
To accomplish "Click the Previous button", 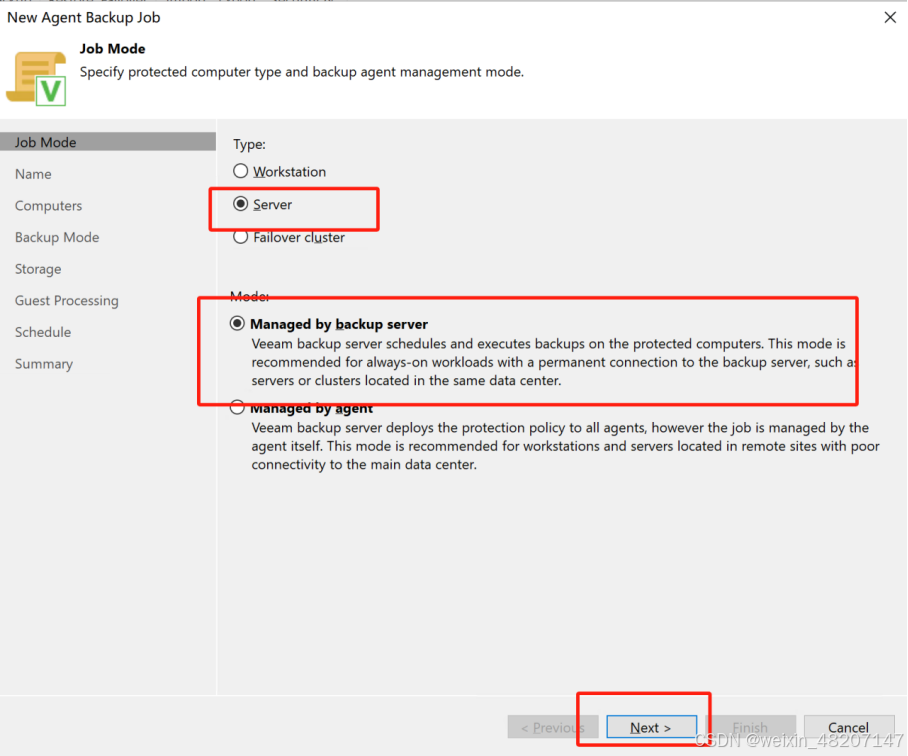I will click(552, 727).
